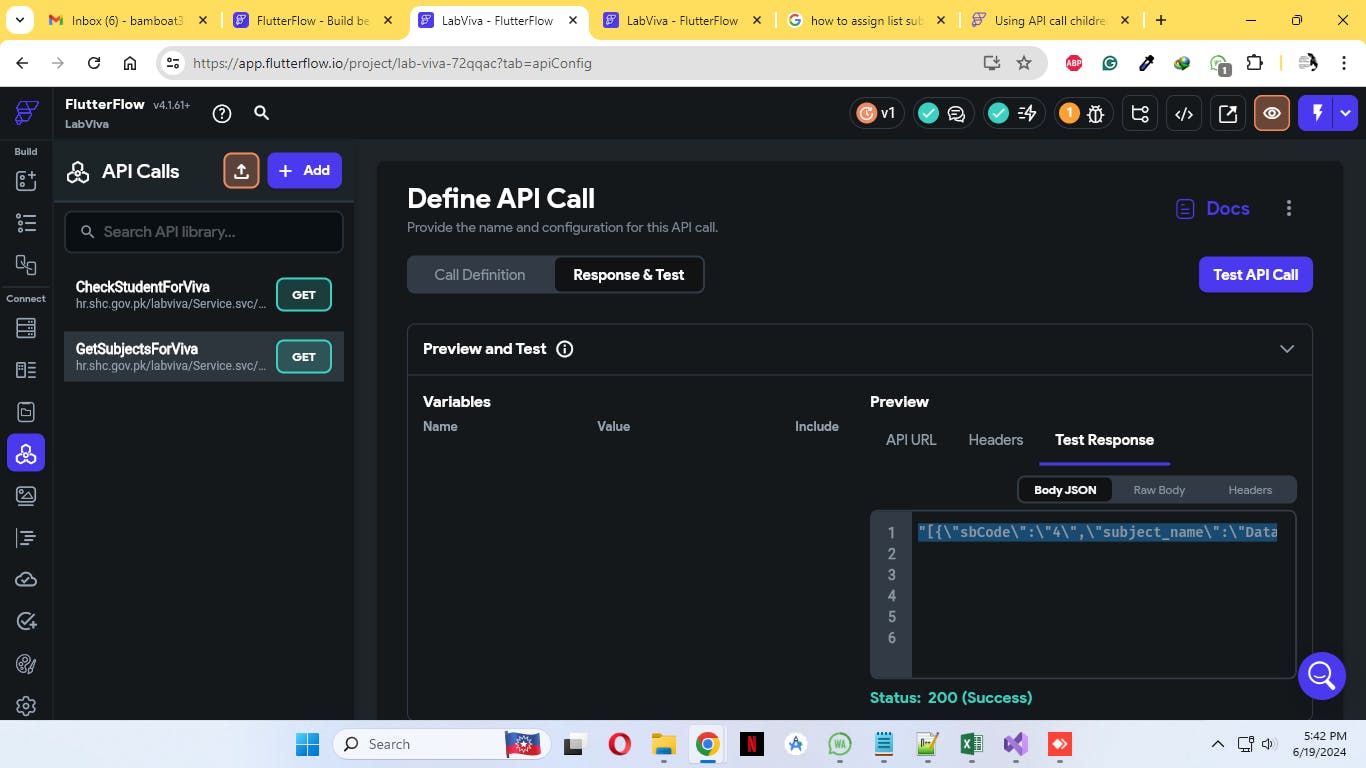Open the tests sidebar icon
The image size is (1366, 768).
click(26, 622)
